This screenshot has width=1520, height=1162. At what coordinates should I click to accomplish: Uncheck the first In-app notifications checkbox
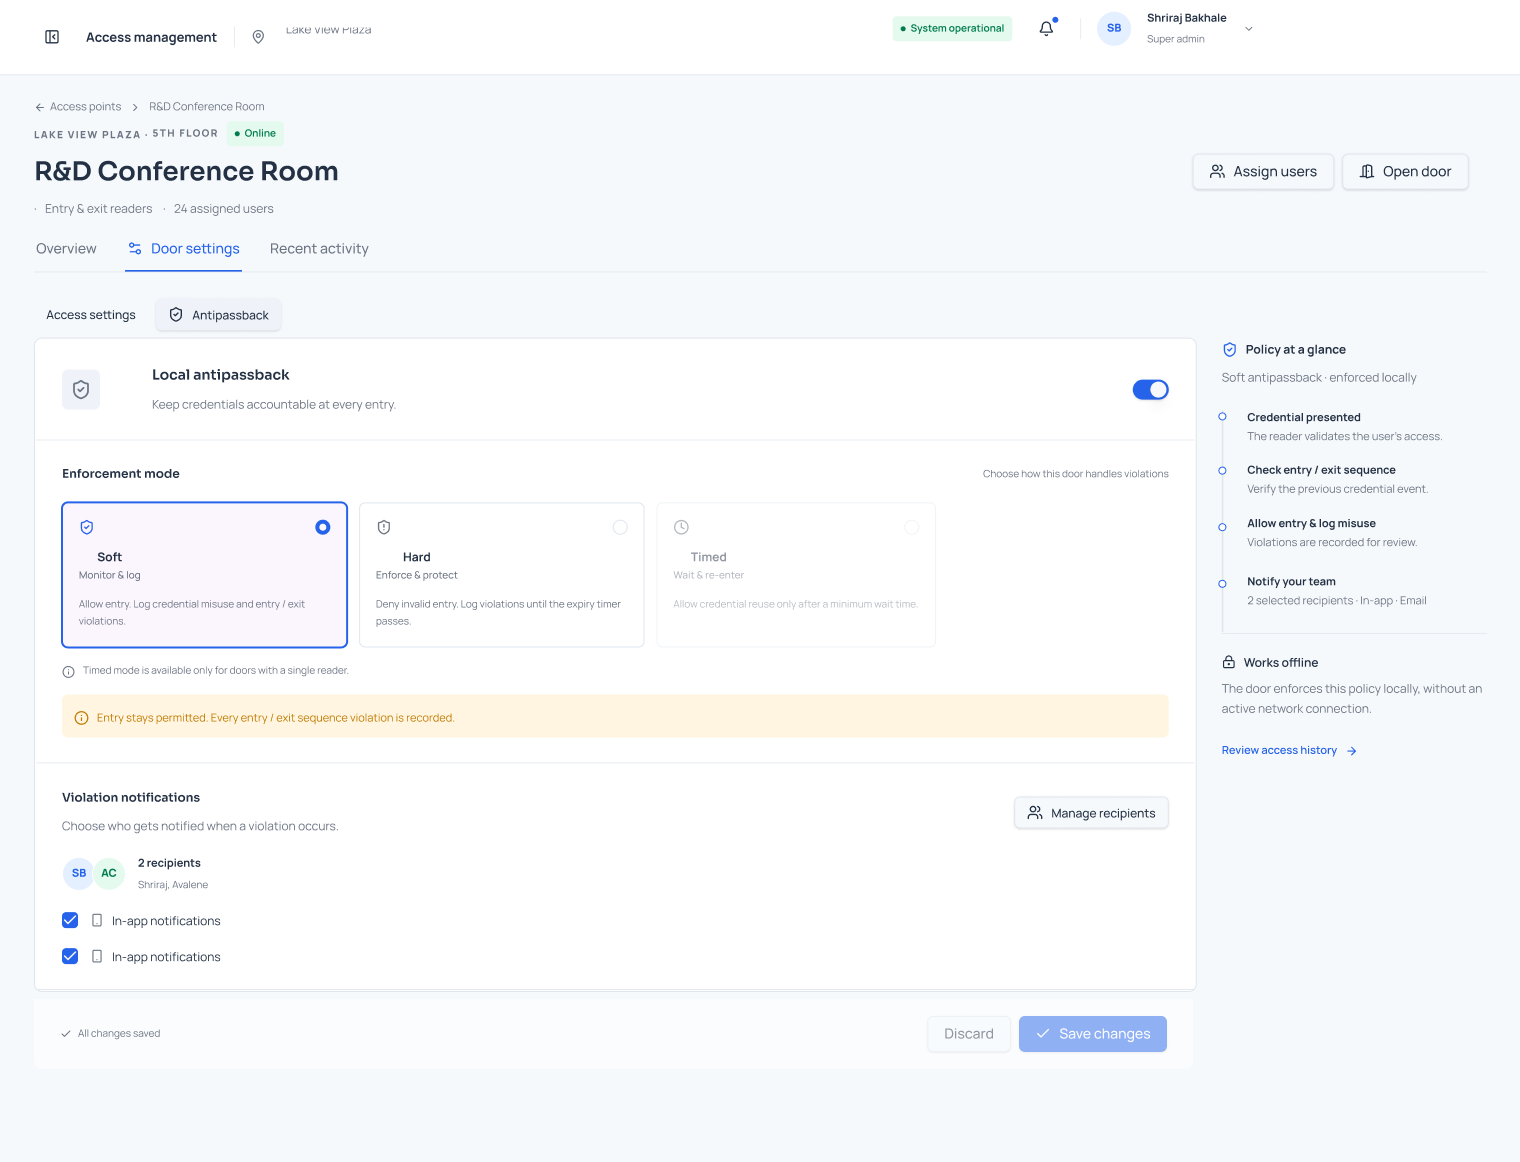coord(70,920)
